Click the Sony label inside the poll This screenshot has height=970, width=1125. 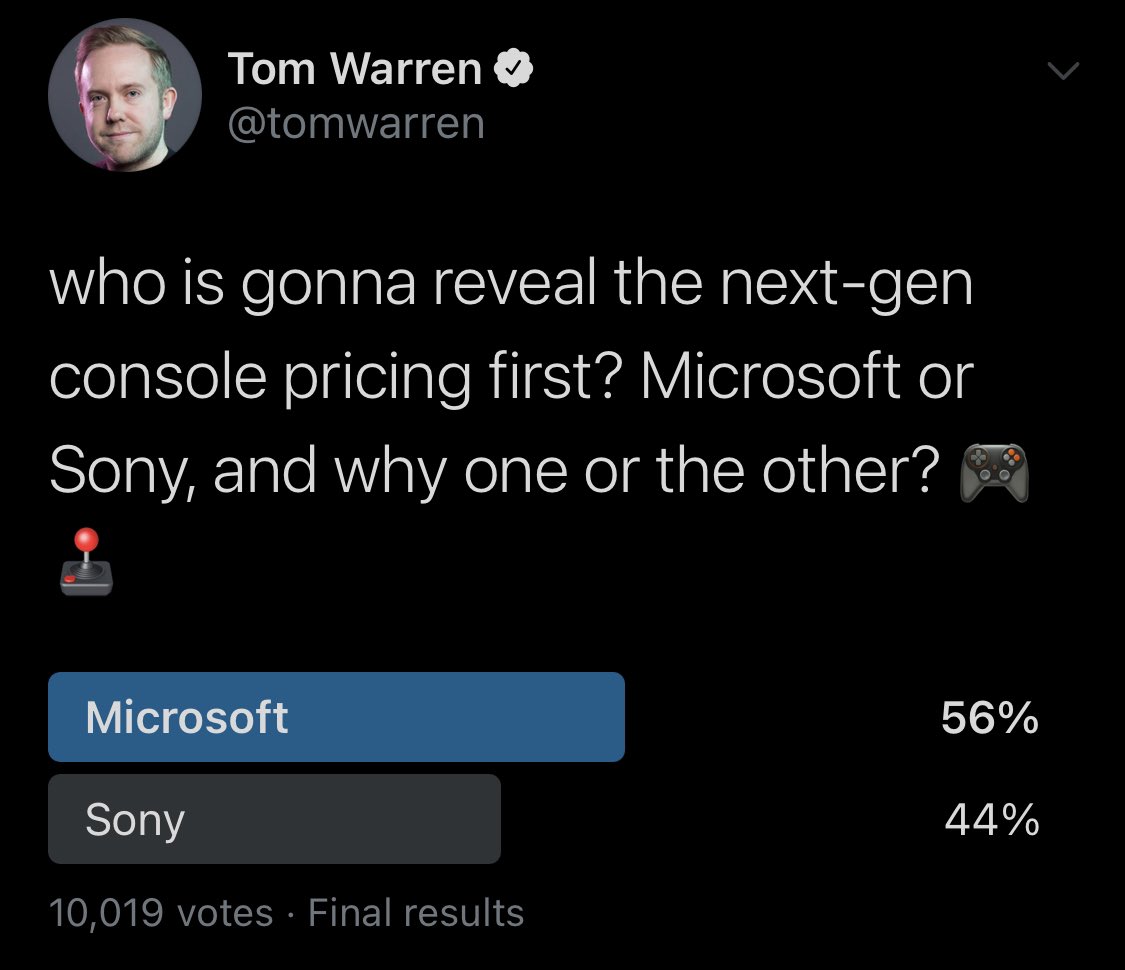click(x=135, y=820)
